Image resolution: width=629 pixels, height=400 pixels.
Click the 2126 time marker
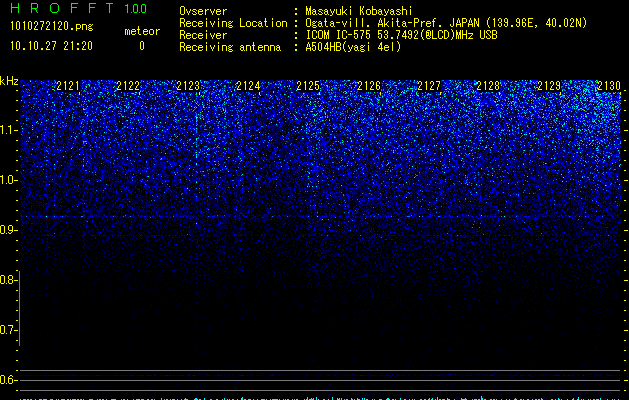pyautogui.click(x=369, y=86)
